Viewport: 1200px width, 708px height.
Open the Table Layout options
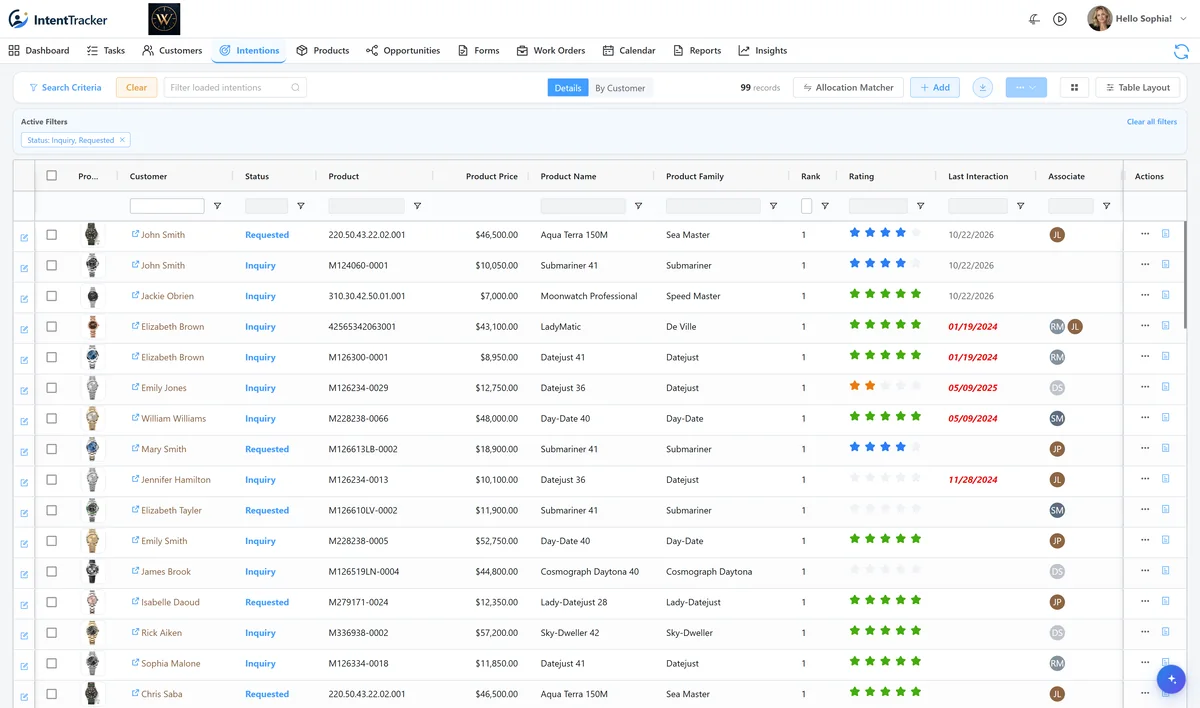point(1137,88)
